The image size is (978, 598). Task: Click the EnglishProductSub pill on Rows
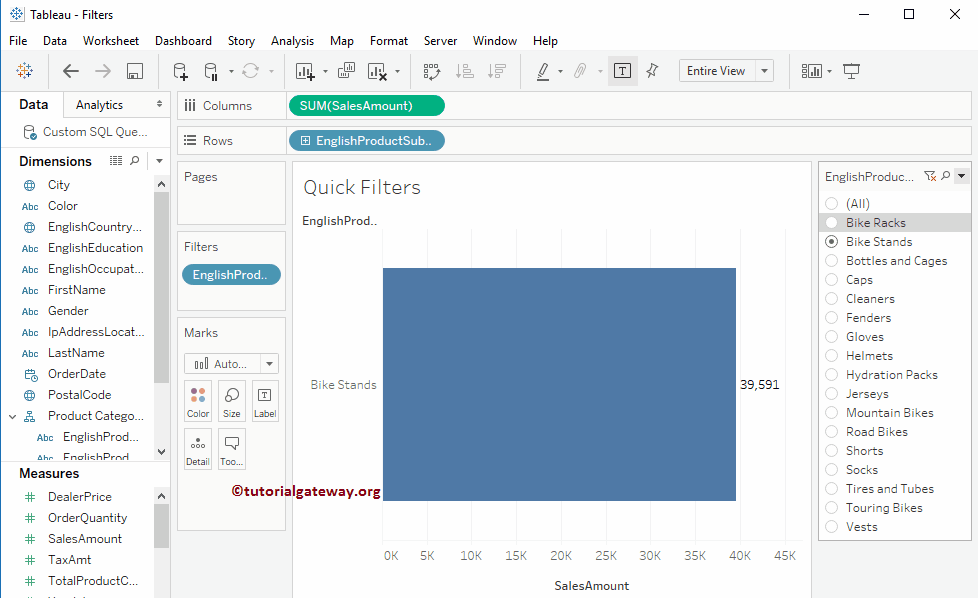[x=366, y=140]
